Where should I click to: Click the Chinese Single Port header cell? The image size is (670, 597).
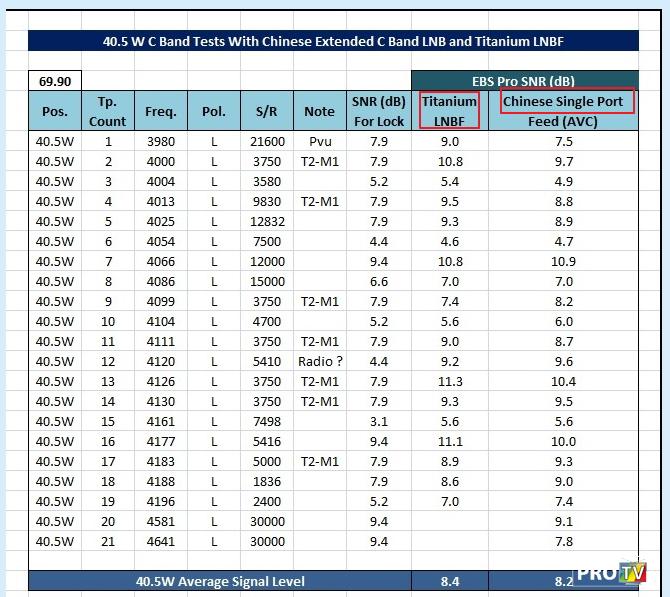(x=562, y=102)
